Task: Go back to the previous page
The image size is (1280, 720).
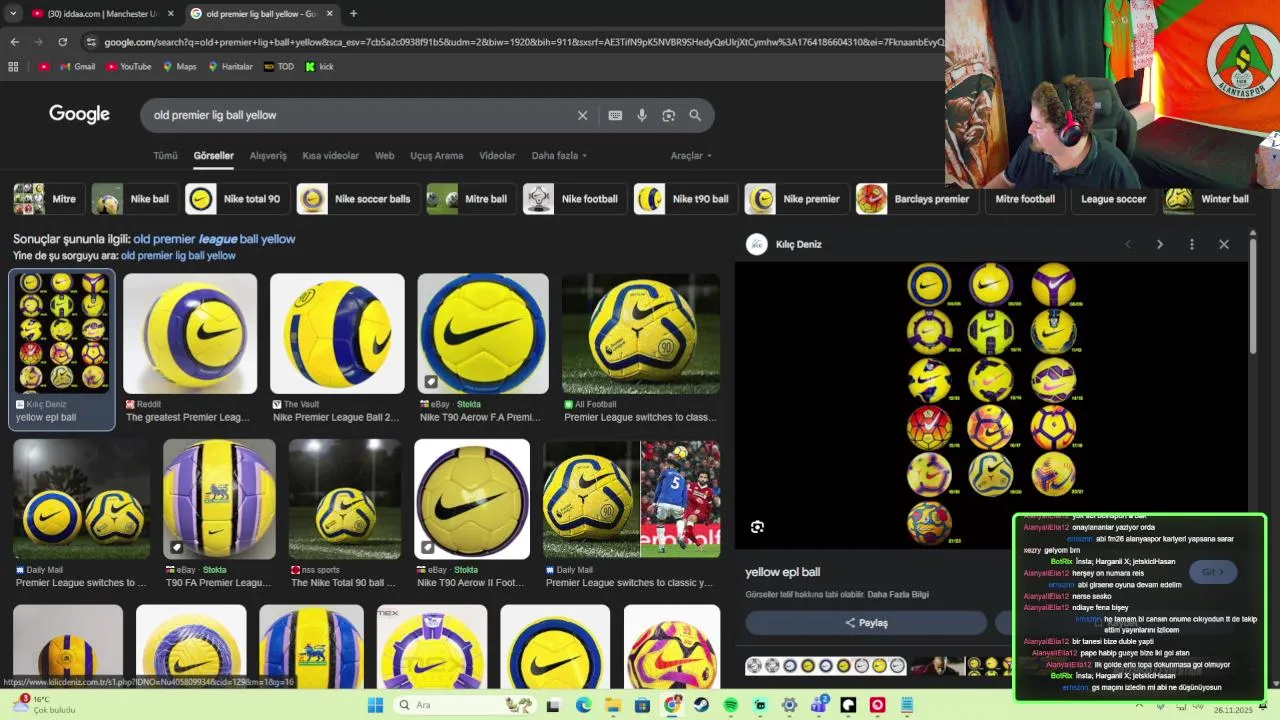Action: [14, 42]
